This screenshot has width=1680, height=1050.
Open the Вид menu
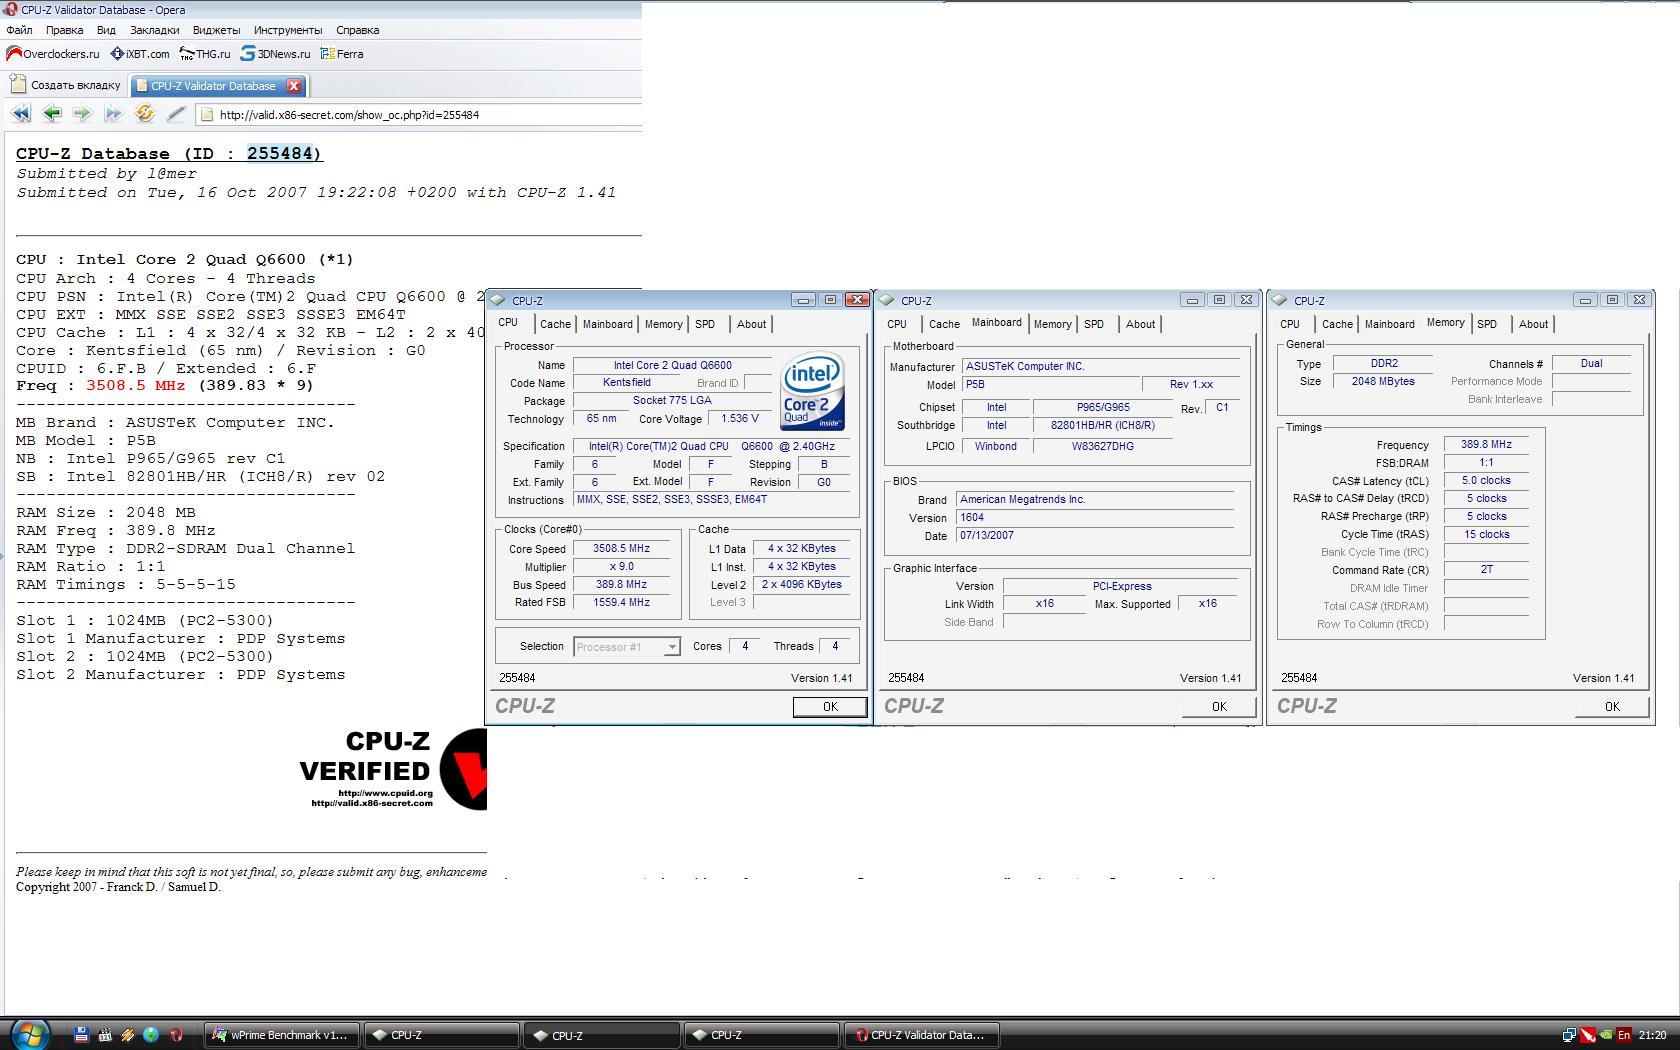coord(106,30)
